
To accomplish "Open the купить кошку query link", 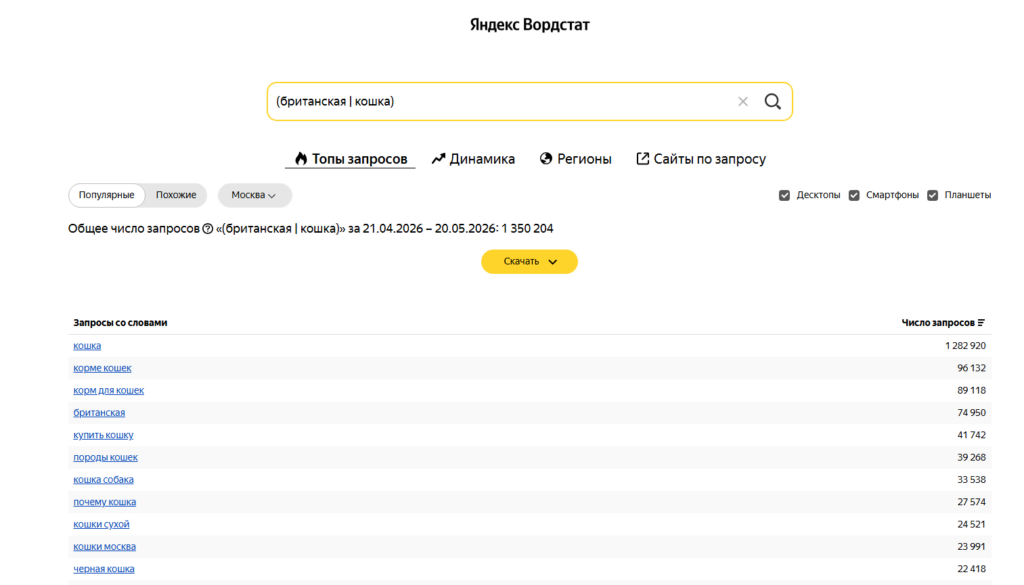I will coord(103,435).
